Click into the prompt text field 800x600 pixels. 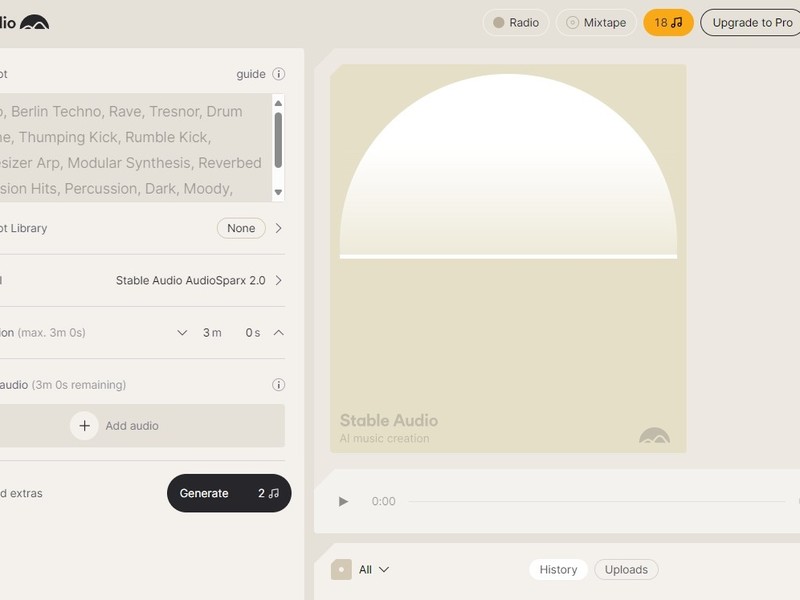click(x=135, y=148)
